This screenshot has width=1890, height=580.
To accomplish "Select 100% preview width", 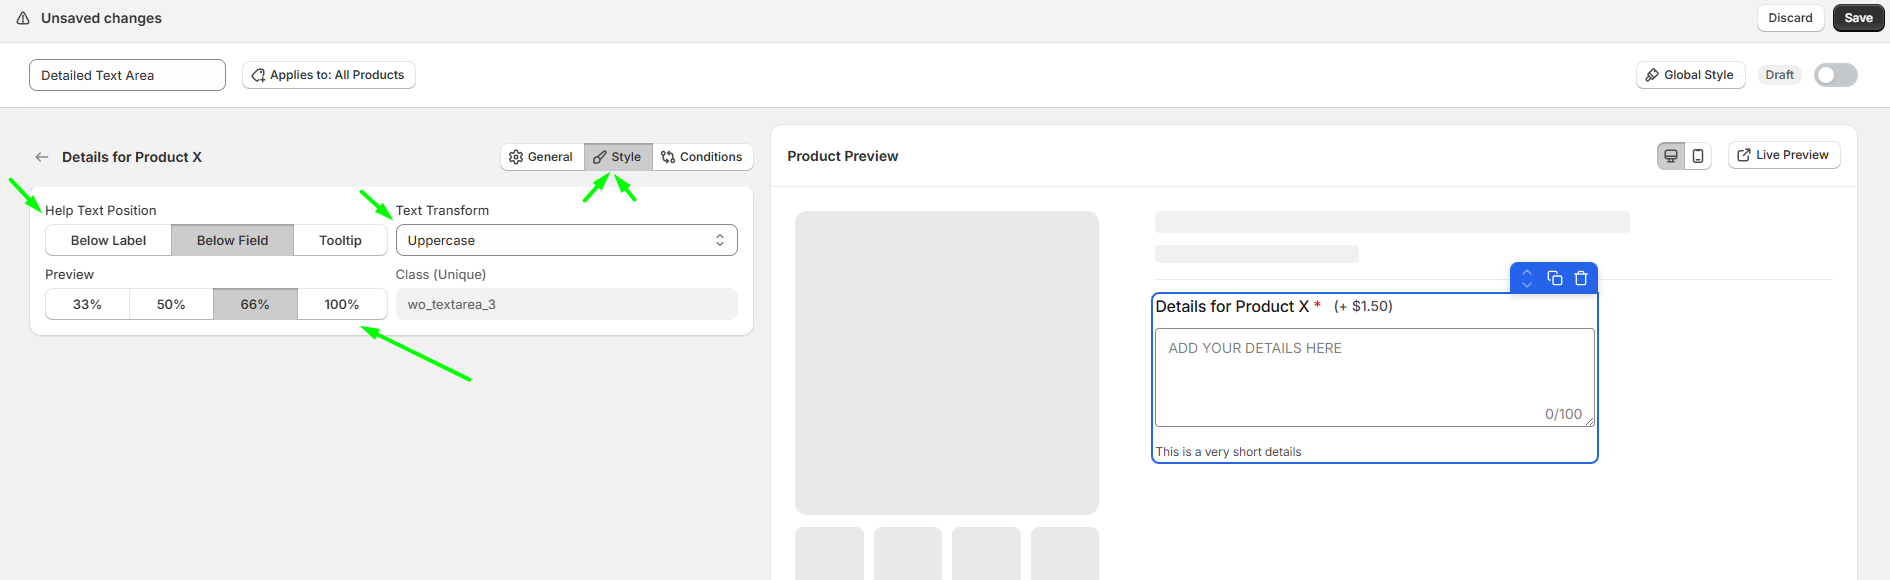I will point(341,304).
